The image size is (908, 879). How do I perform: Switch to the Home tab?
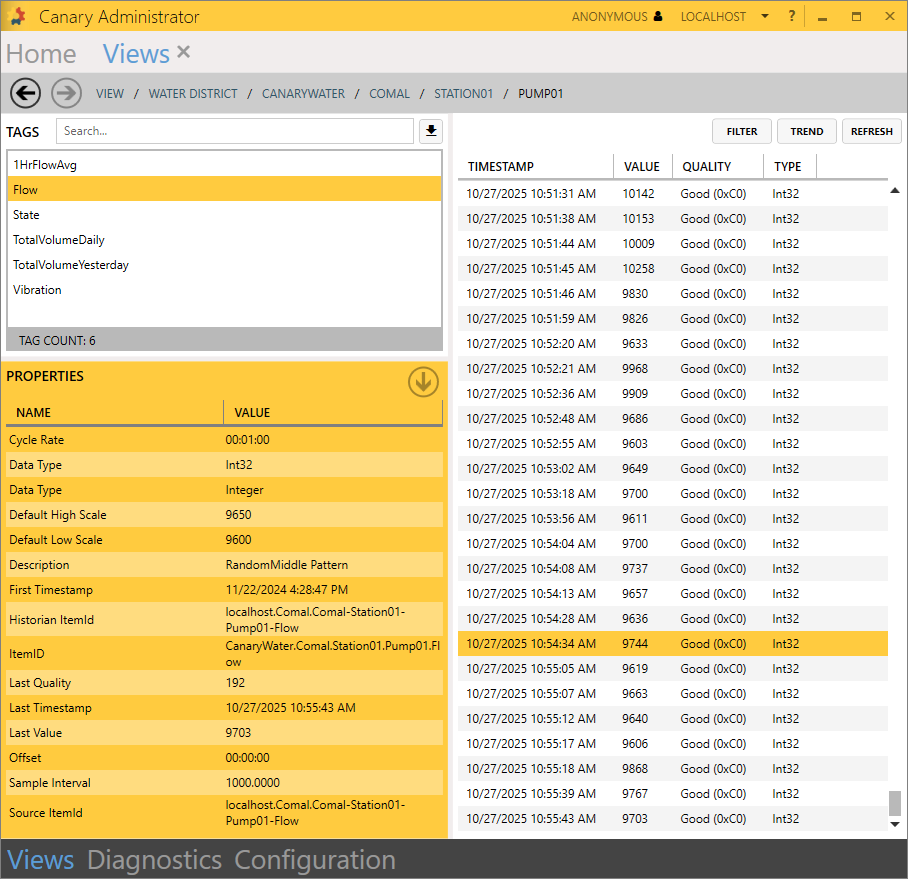pyautogui.click(x=41, y=54)
